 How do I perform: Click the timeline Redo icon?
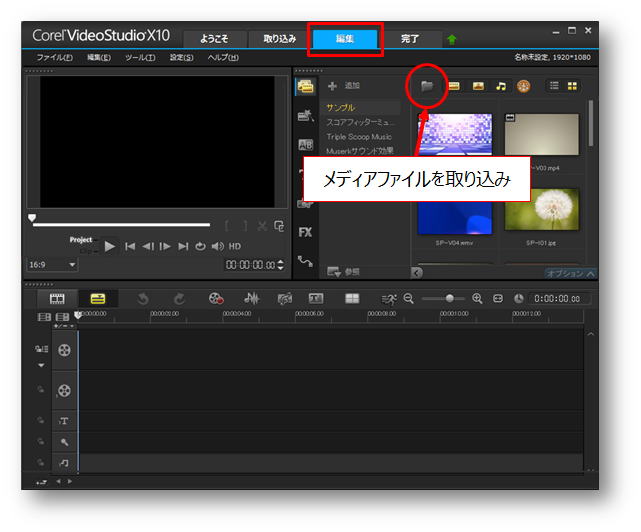(179, 299)
